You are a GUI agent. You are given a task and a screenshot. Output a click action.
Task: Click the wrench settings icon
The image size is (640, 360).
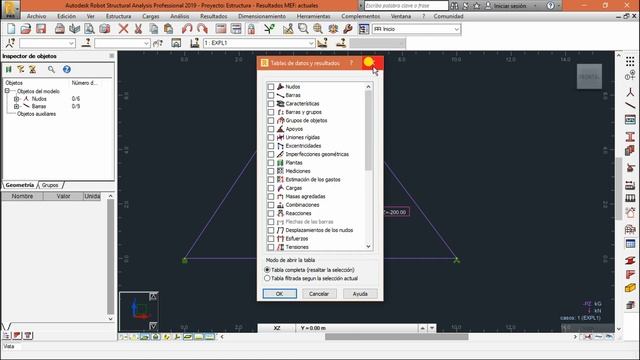click(x=348, y=29)
